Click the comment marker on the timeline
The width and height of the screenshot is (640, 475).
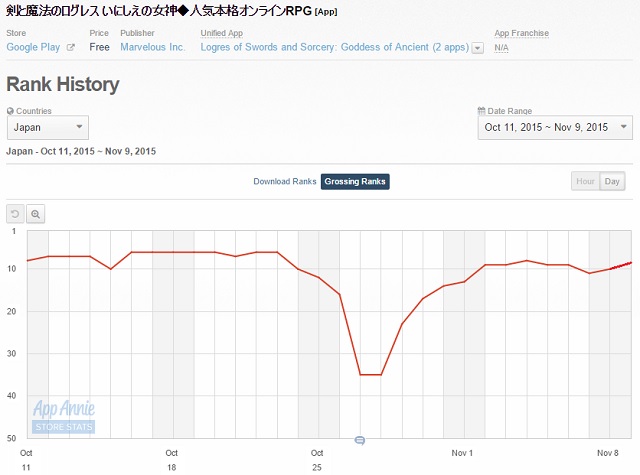point(360,440)
